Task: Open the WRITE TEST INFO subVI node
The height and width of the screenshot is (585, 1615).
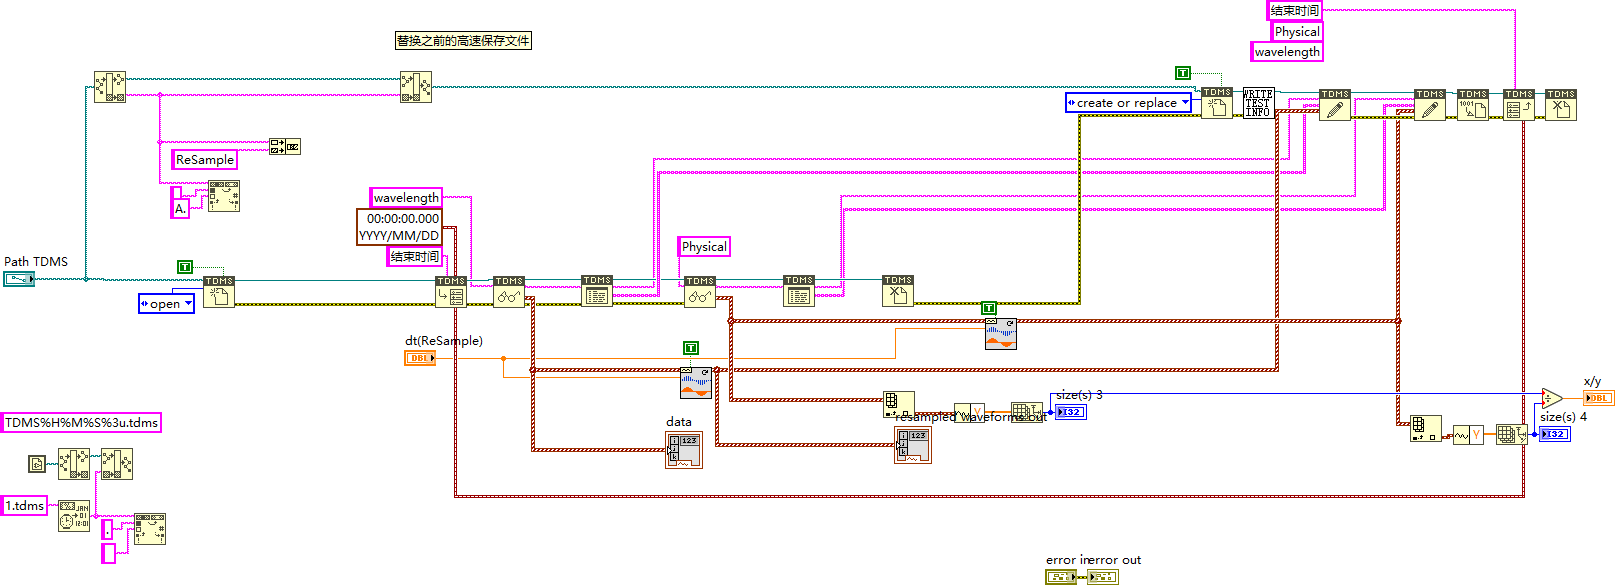Action: click(1258, 103)
